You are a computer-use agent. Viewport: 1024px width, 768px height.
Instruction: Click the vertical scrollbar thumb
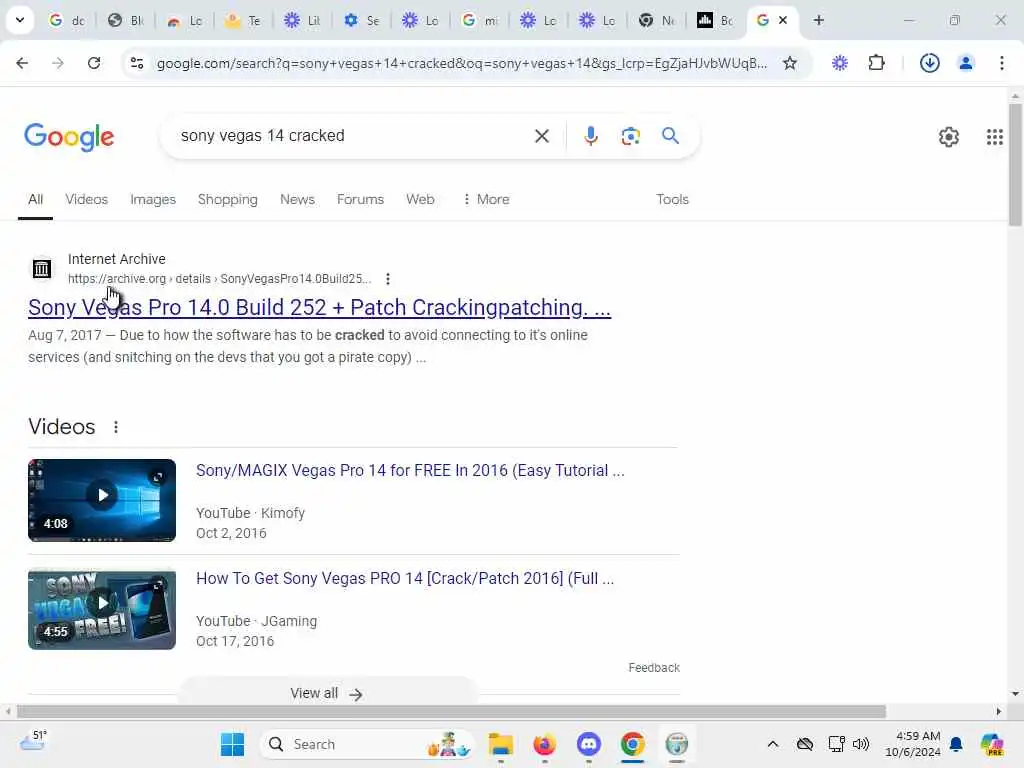(x=1015, y=165)
